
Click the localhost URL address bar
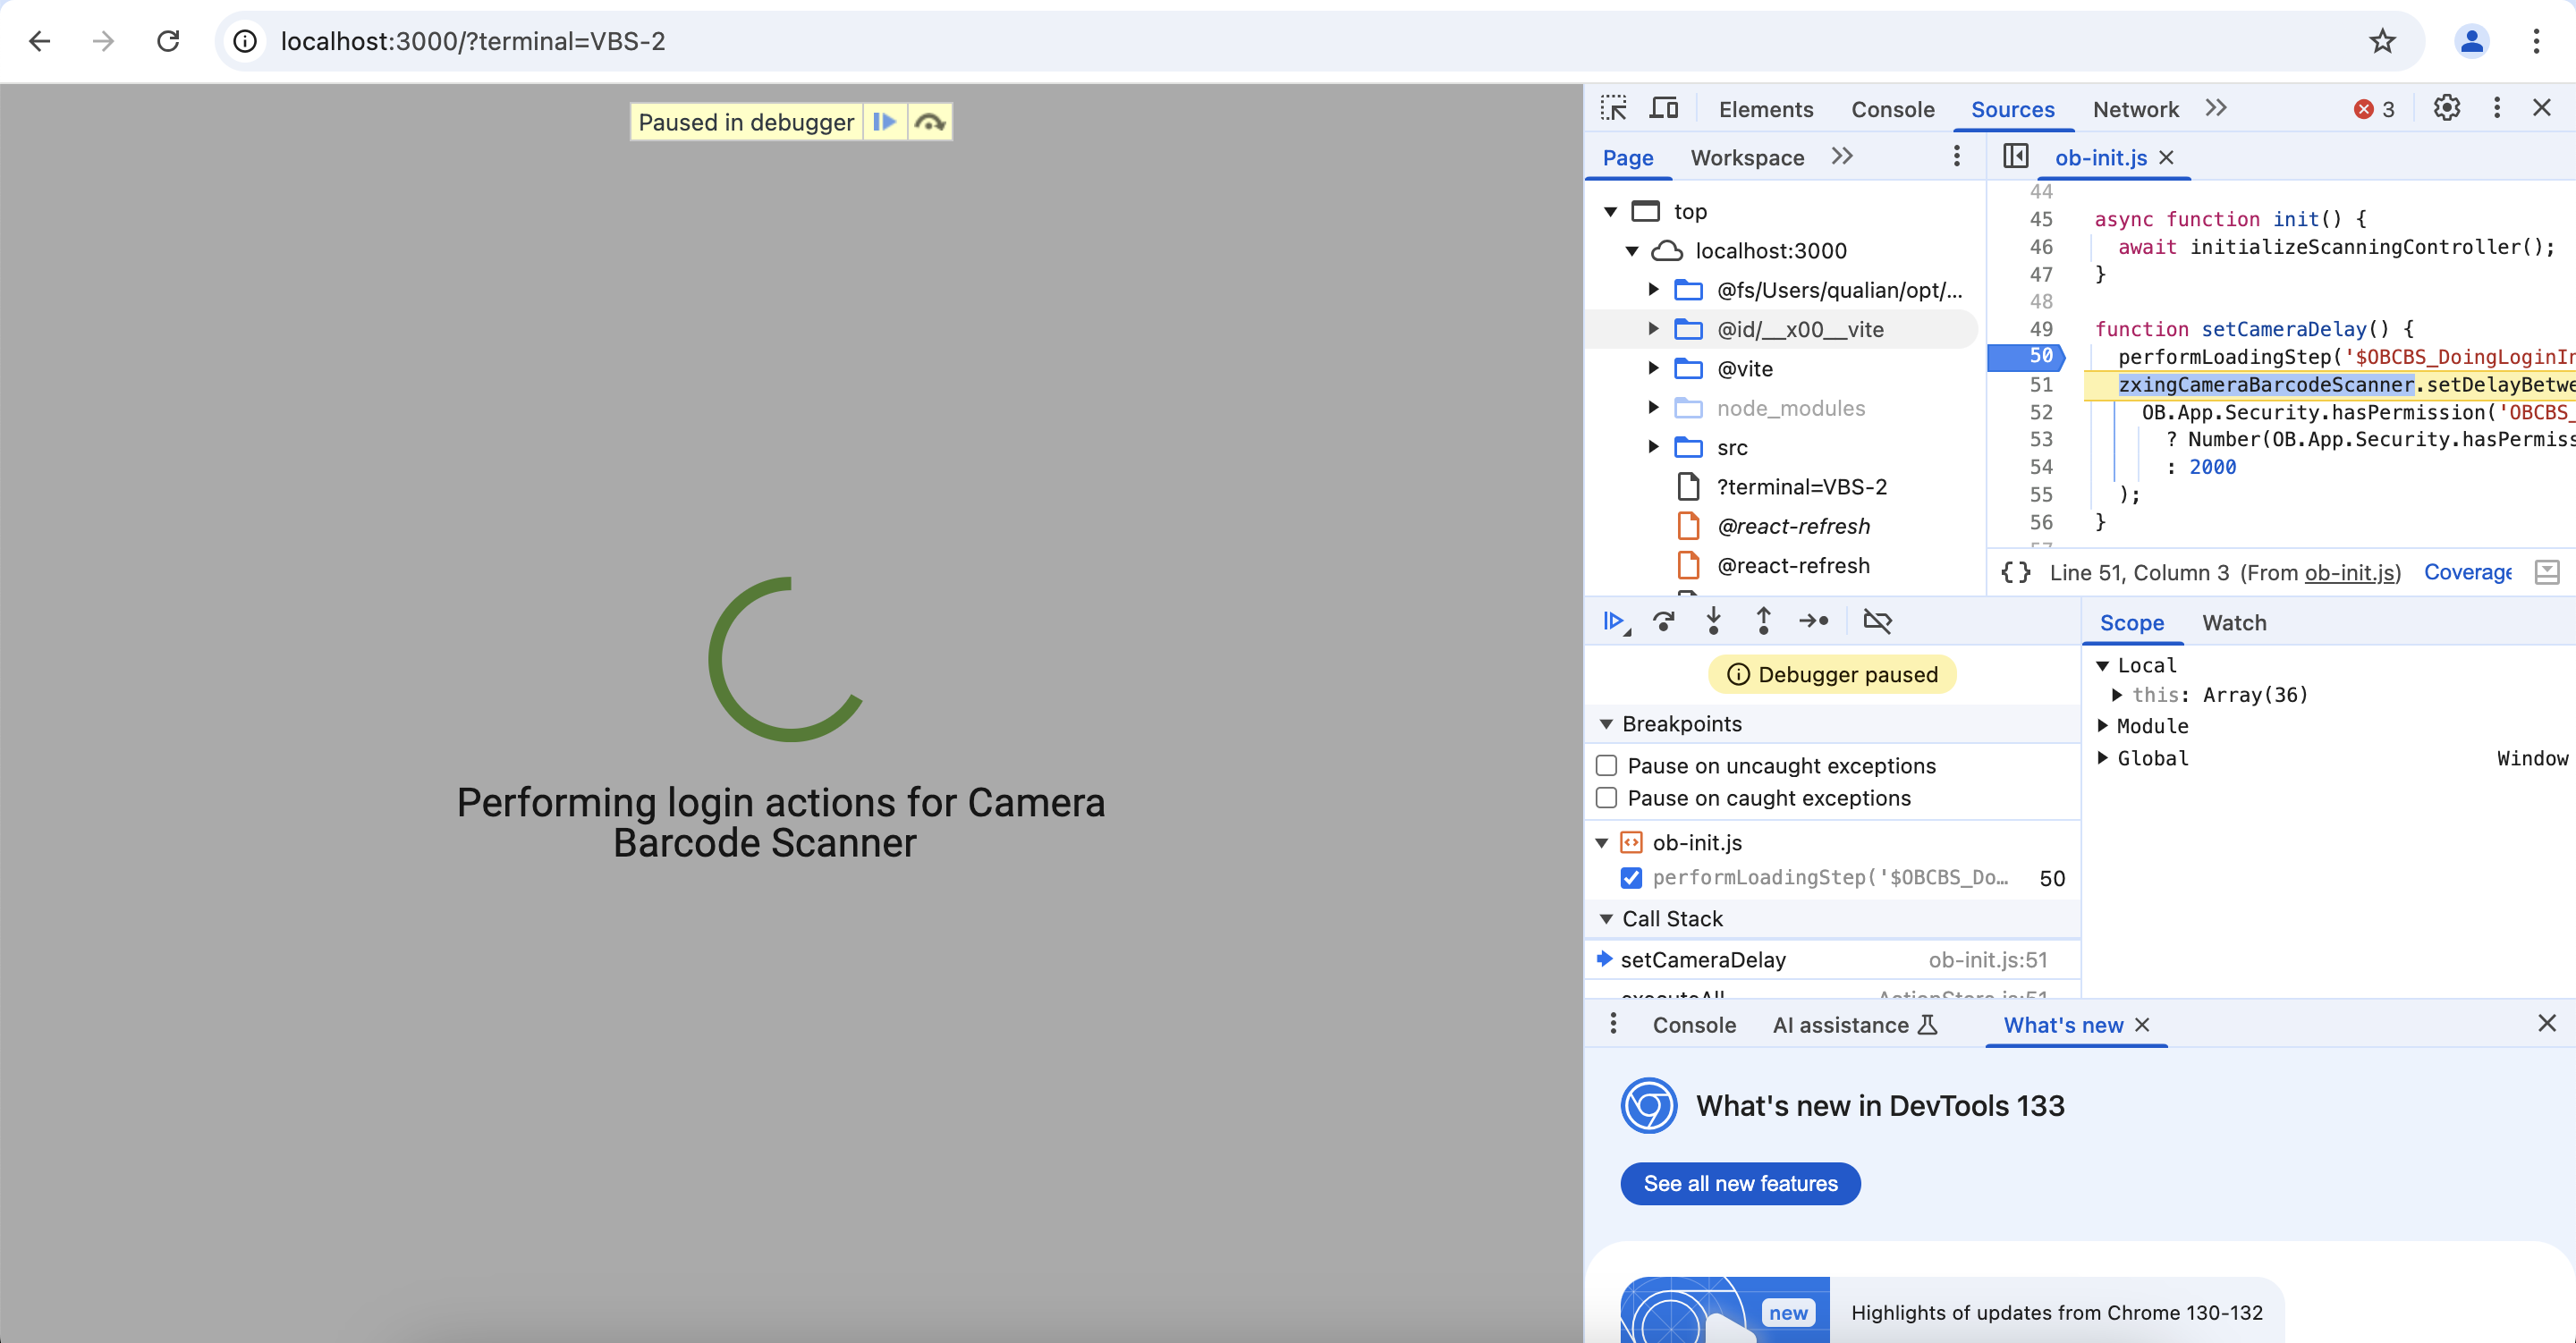[x=473, y=41]
